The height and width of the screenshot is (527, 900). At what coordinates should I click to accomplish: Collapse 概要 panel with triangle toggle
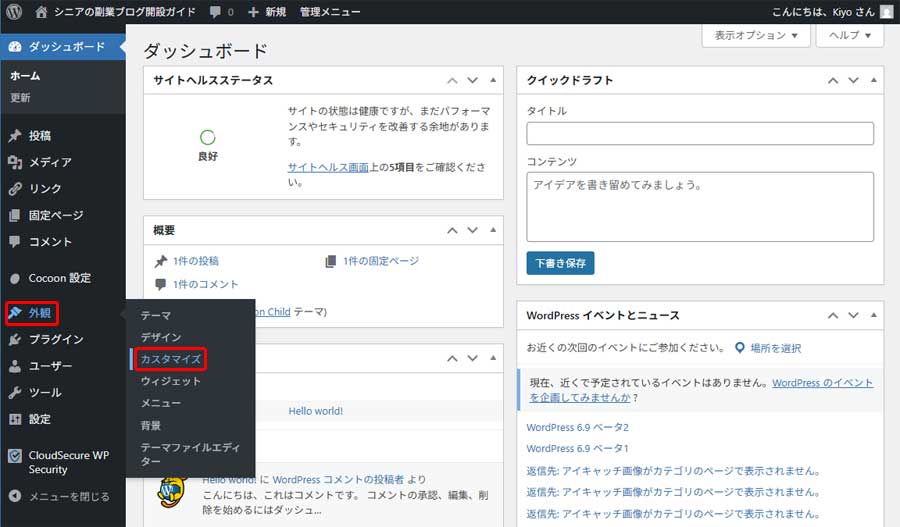tap(493, 230)
